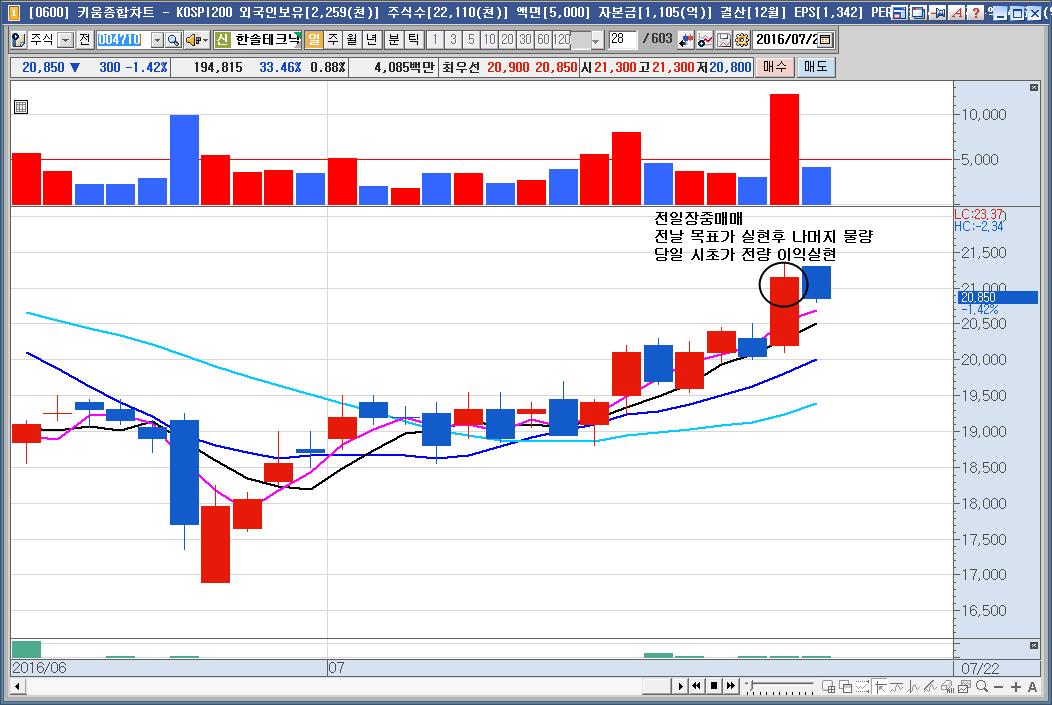Viewport: 1052px width, 705px height.
Task: Click the diagonal multi-line icon at bottom
Action: tap(930, 686)
